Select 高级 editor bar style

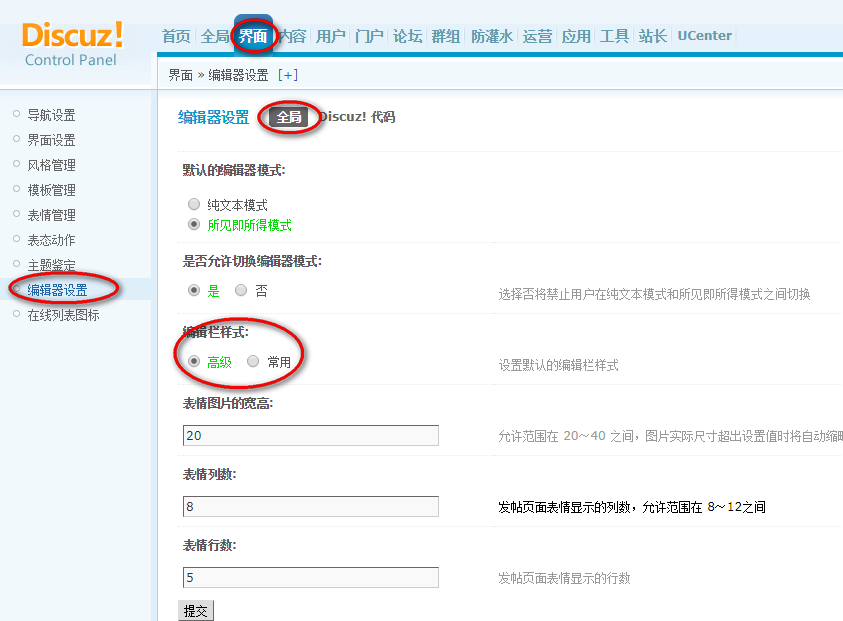(194, 361)
